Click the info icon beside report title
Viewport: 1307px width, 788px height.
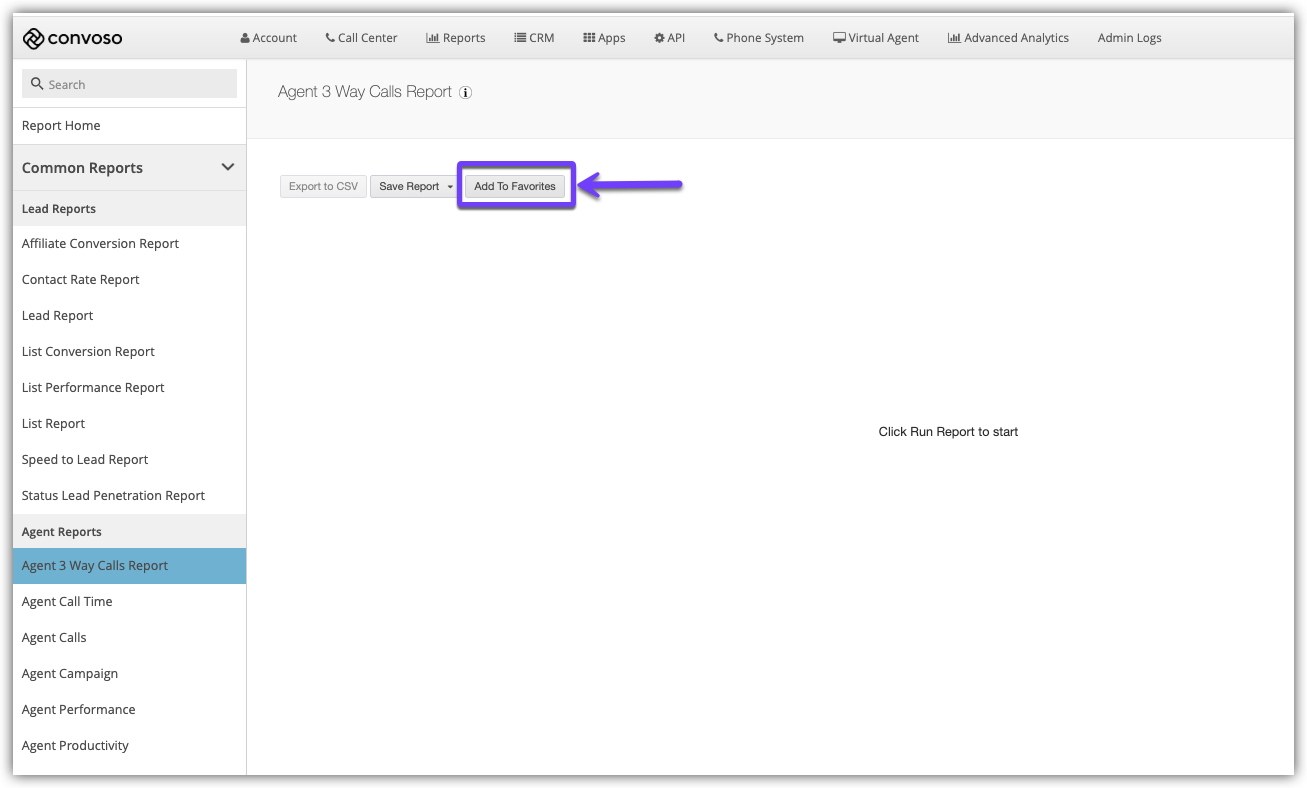[x=465, y=93]
